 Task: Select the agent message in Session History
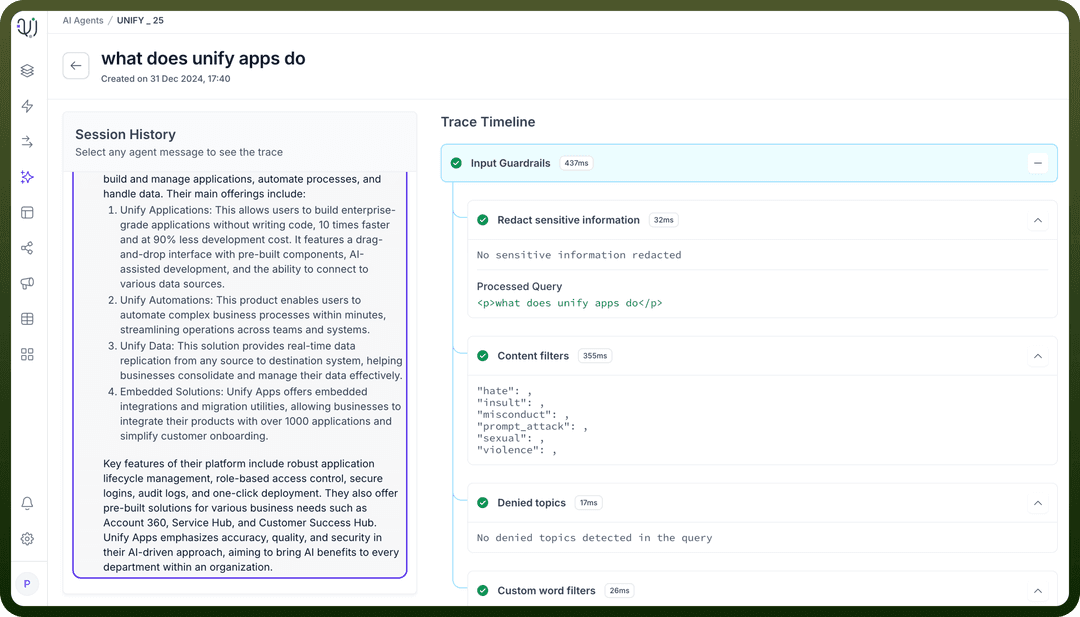click(240, 375)
